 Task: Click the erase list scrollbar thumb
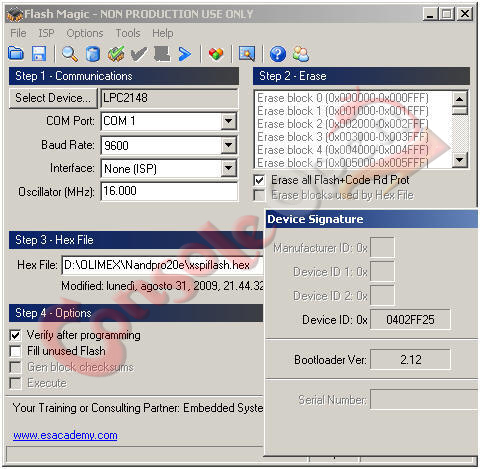pos(460,111)
